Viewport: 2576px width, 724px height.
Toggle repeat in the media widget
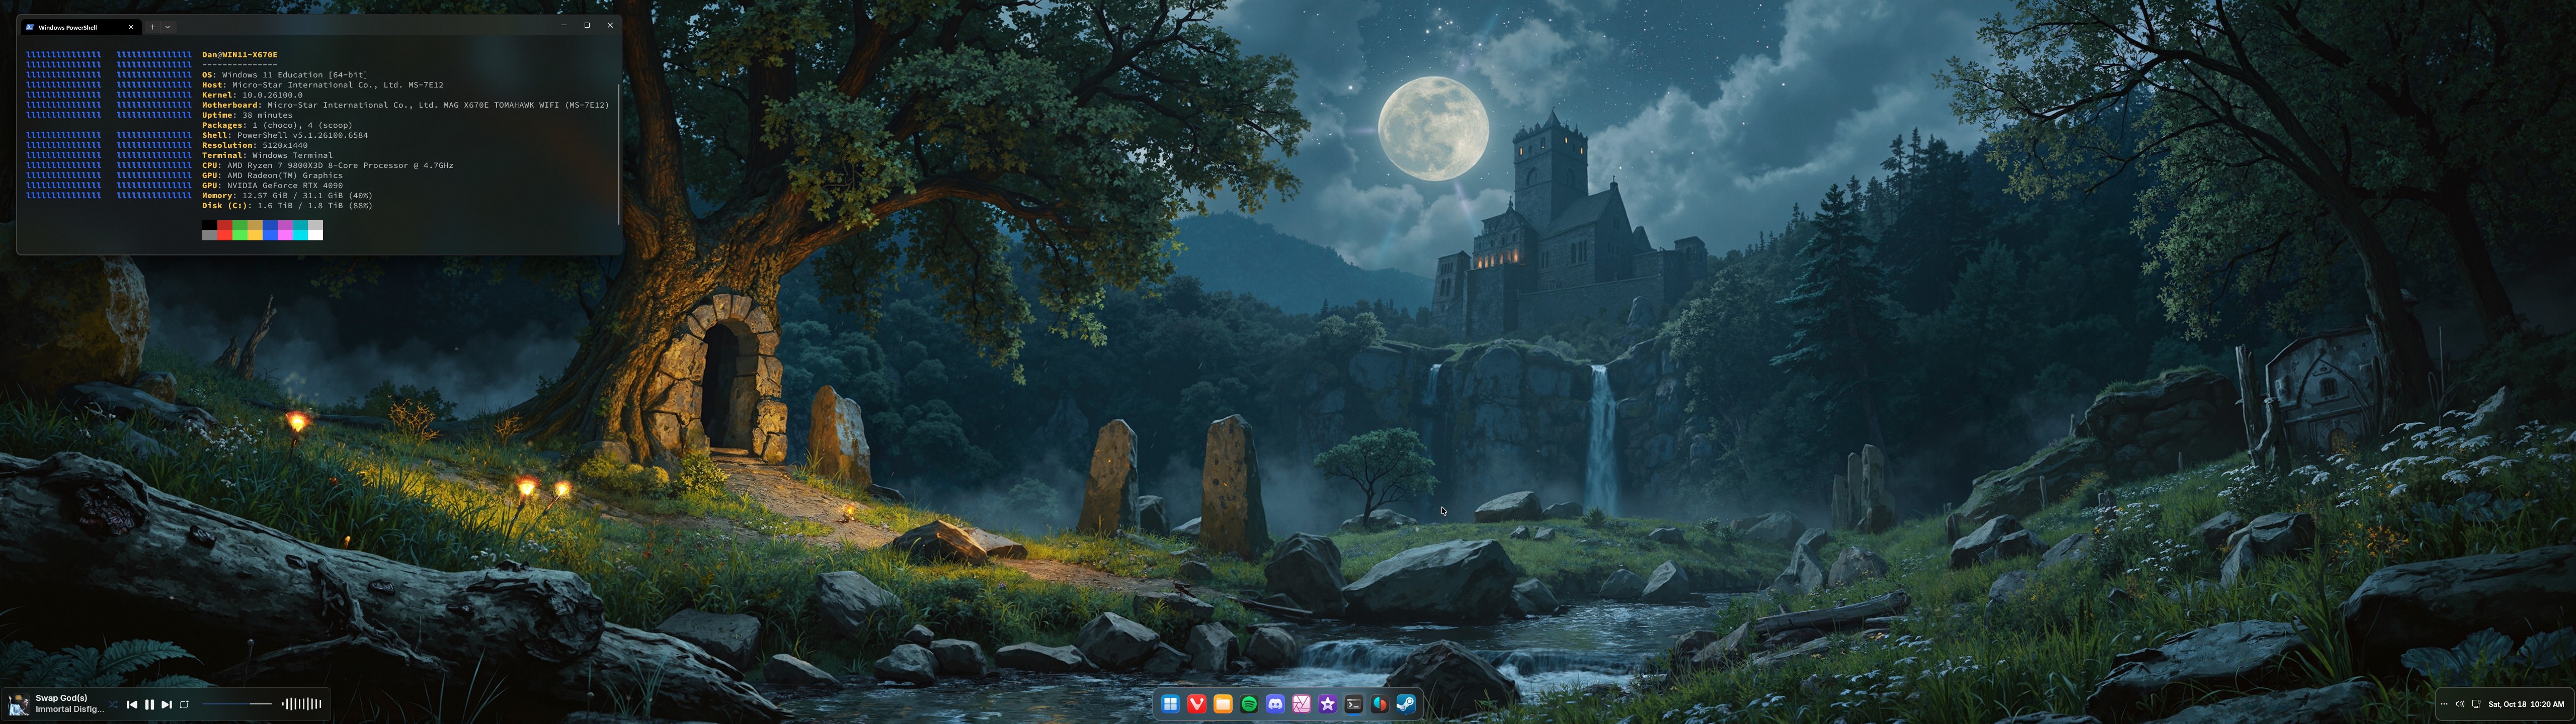[184, 704]
